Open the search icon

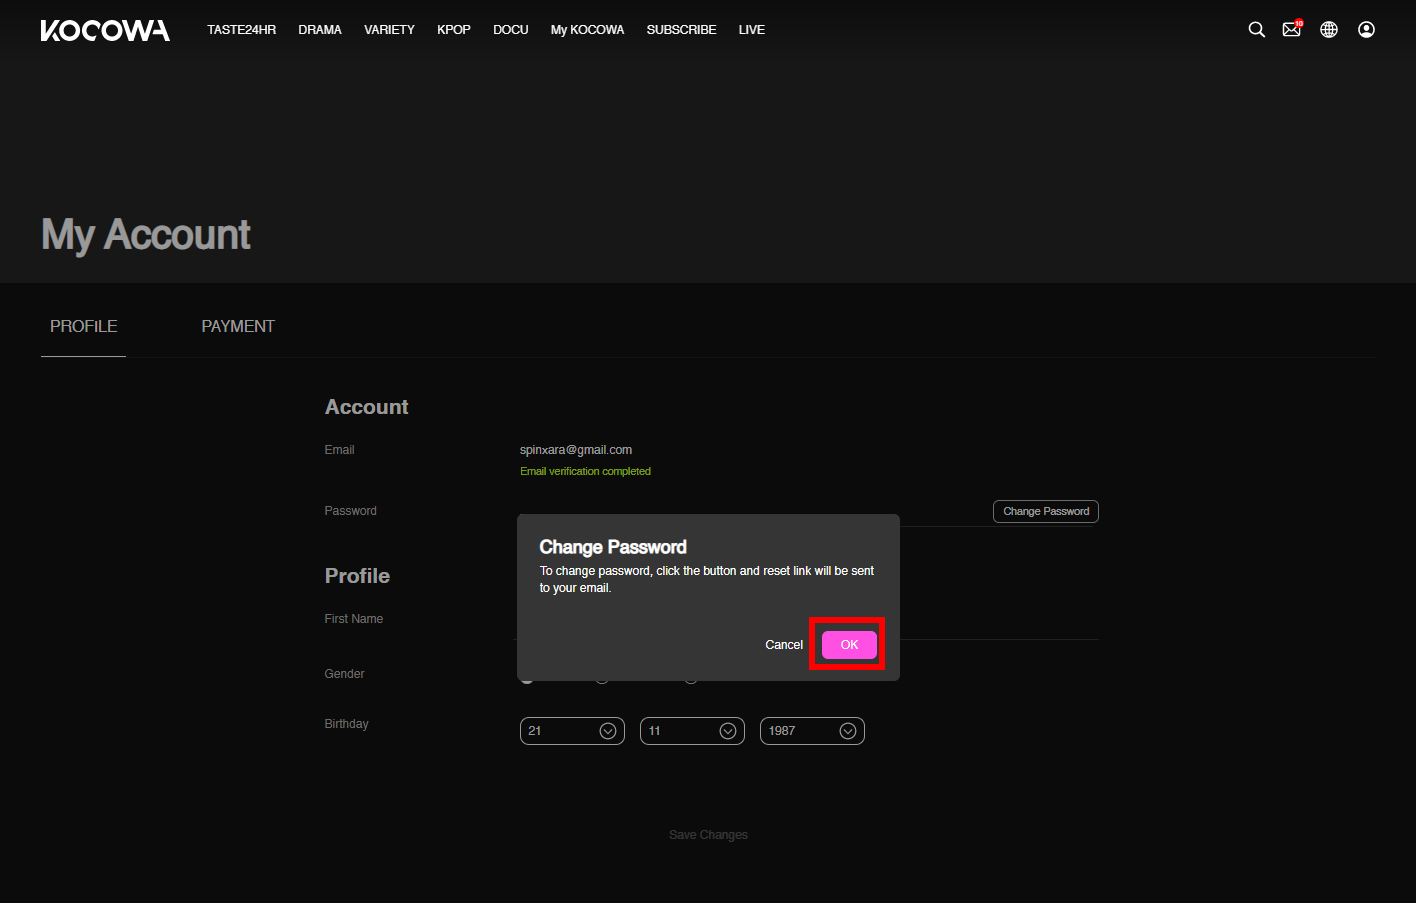coord(1257,30)
